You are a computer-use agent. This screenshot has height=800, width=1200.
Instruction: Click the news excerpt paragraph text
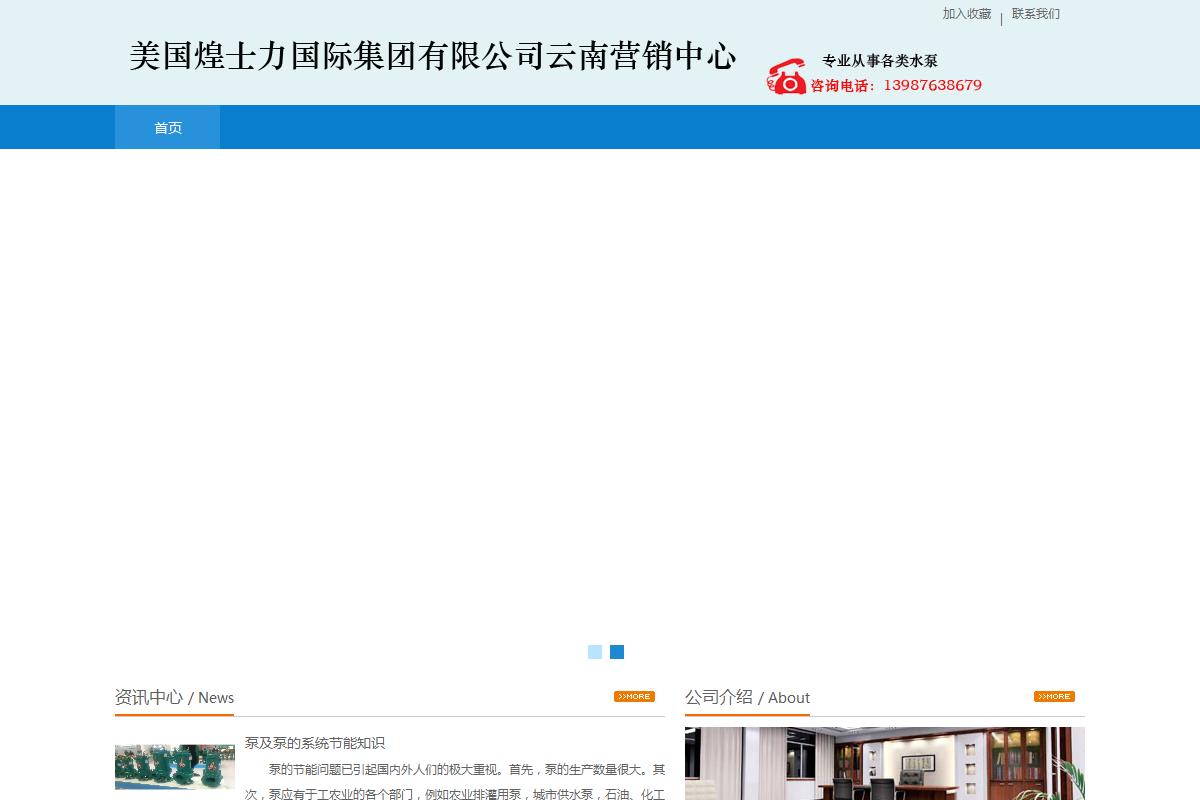tap(455, 781)
